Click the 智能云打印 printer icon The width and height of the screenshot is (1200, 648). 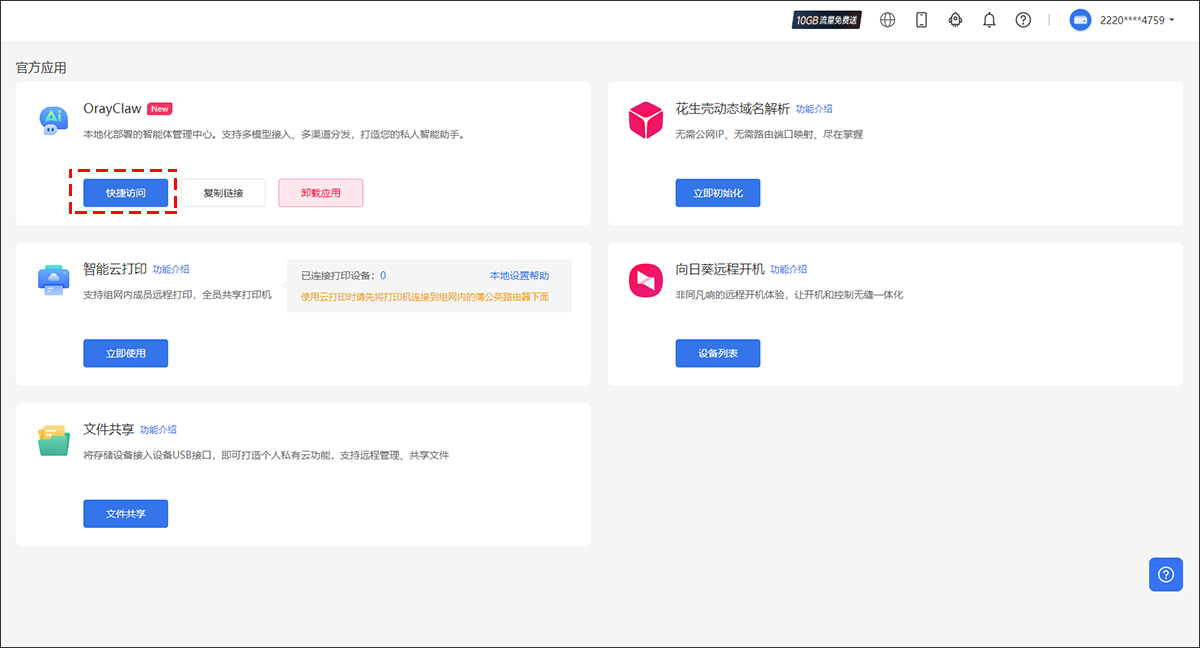pyautogui.click(x=53, y=280)
